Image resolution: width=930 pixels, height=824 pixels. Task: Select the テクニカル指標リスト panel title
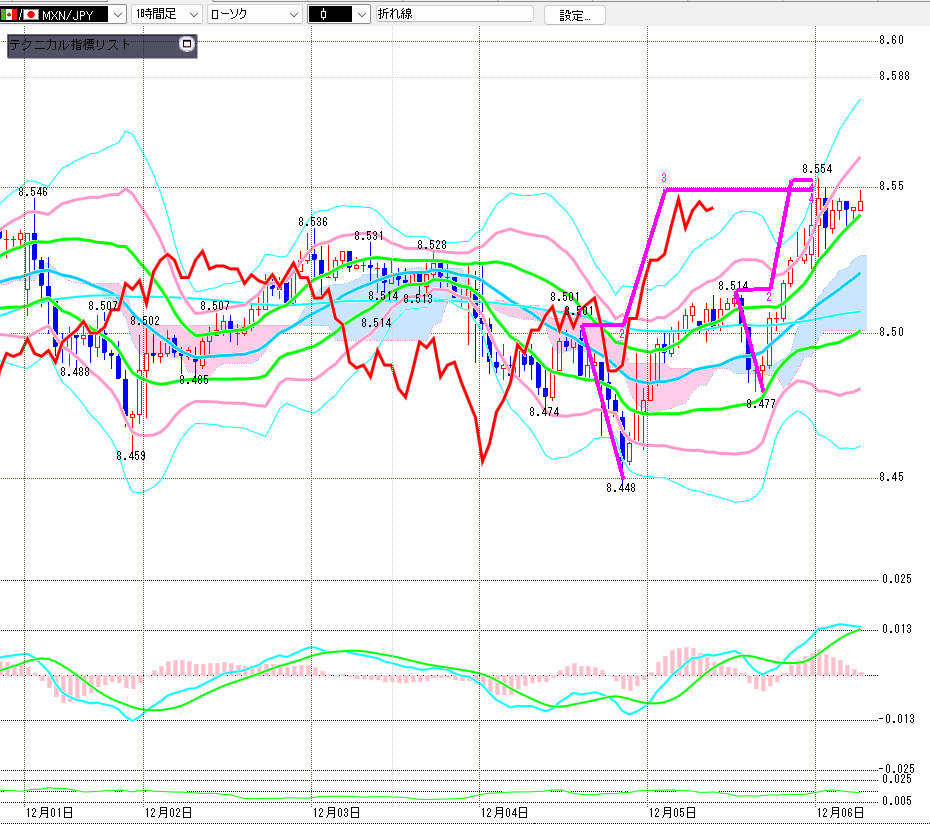70,45
